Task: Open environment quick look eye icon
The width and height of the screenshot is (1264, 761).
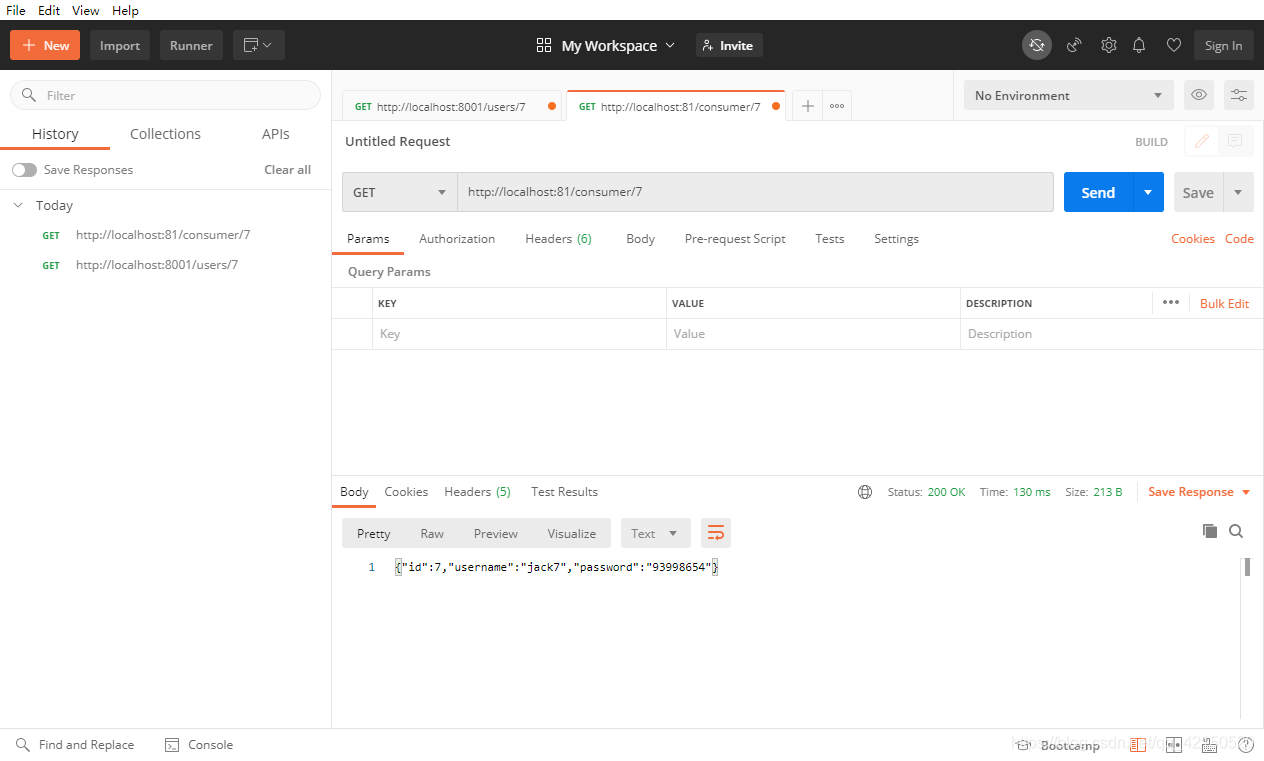Action: (1199, 95)
